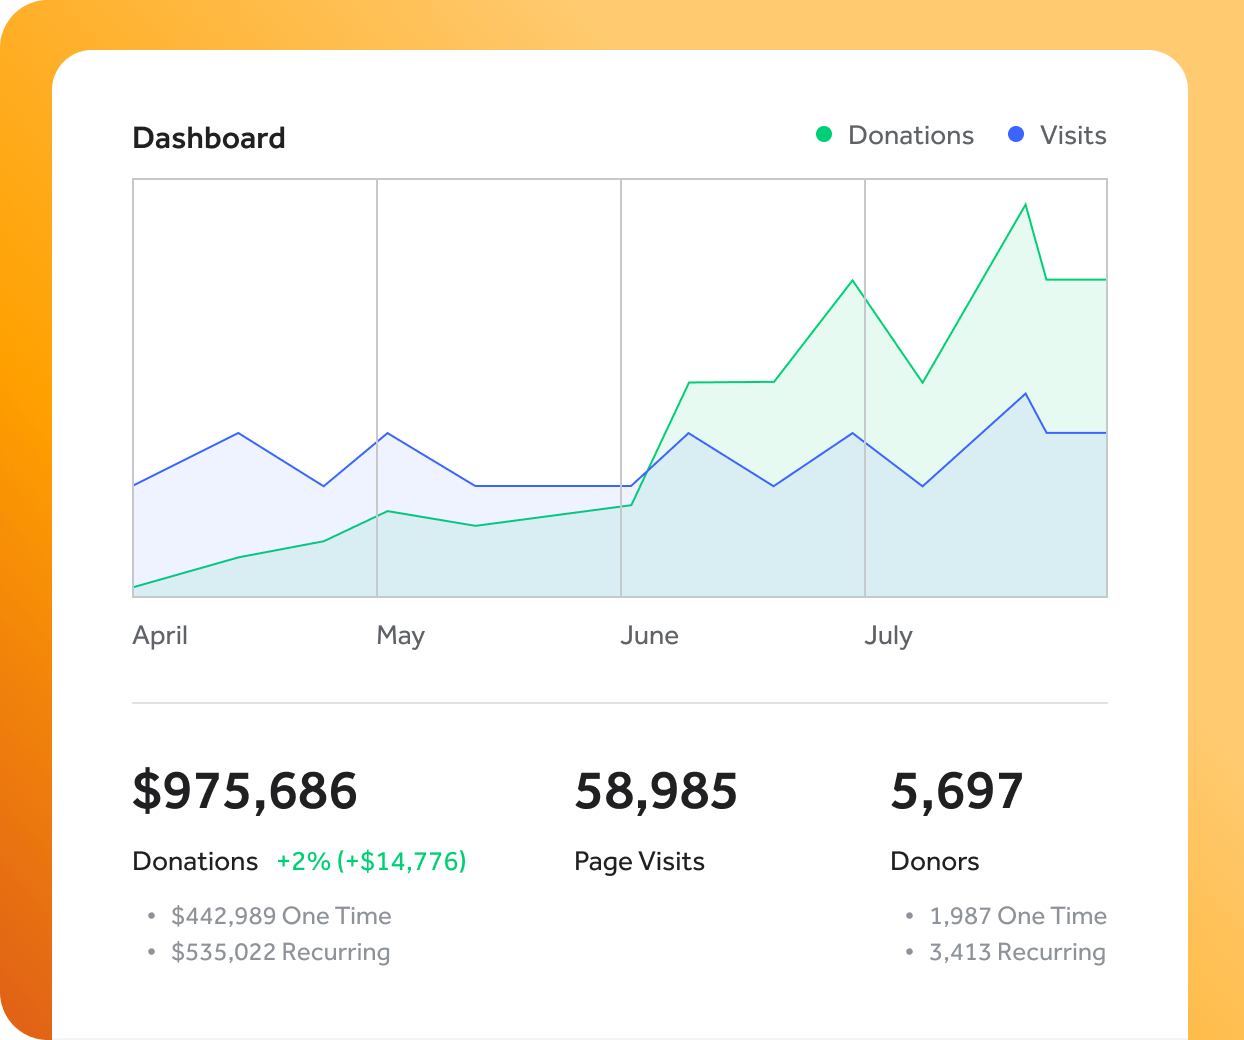The image size is (1244, 1040).
Task: Click the 58,985 Page Visits total
Action: coord(655,791)
